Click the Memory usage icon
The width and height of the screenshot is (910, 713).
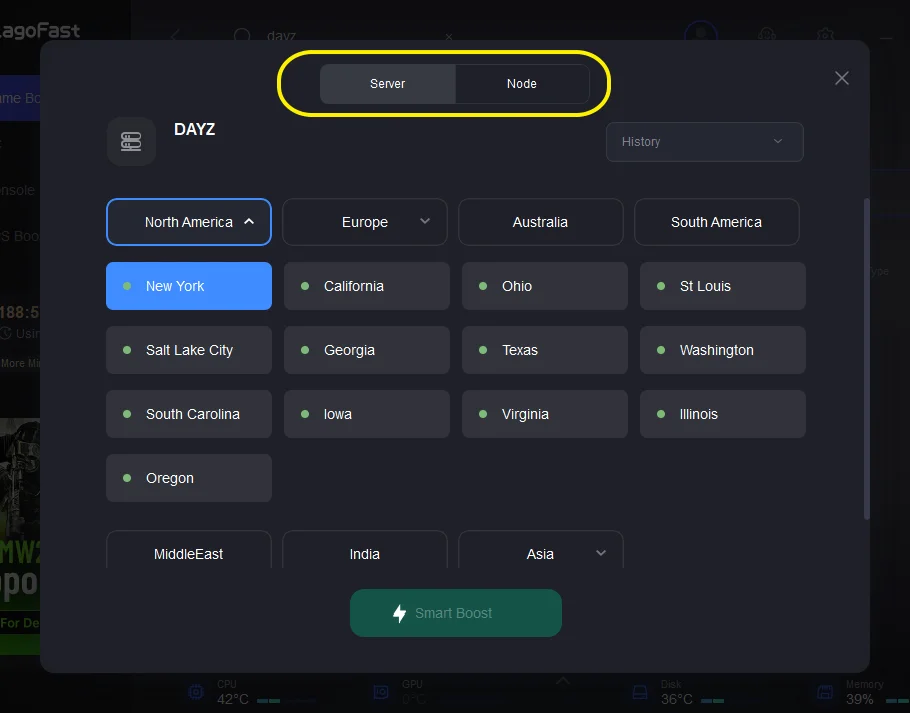point(825,692)
